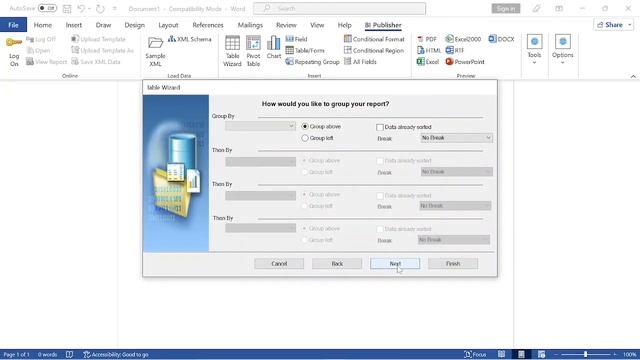The width and height of the screenshot is (640, 360).
Task: Preview the template as HTML
Action: (429, 51)
